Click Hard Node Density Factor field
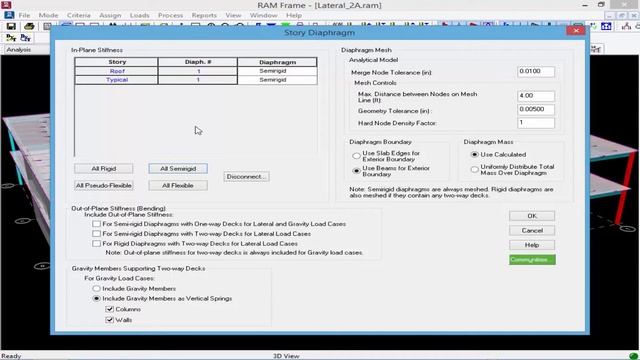The height and width of the screenshot is (360, 640). pos(536,123)
